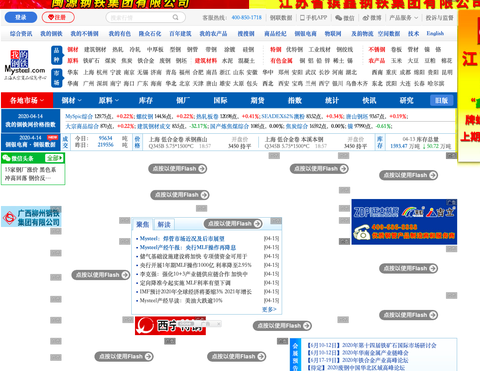Viewport: 480px width, 371px height.
Task: Open the 快讯 nav menu item
Action: [x=369, y=100]
